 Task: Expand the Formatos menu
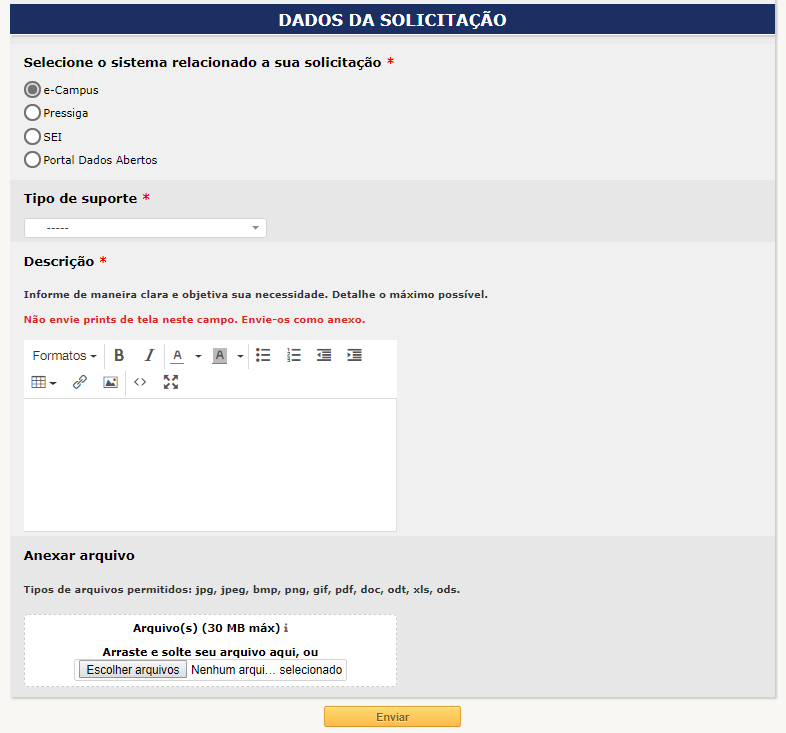click(64, 355)
